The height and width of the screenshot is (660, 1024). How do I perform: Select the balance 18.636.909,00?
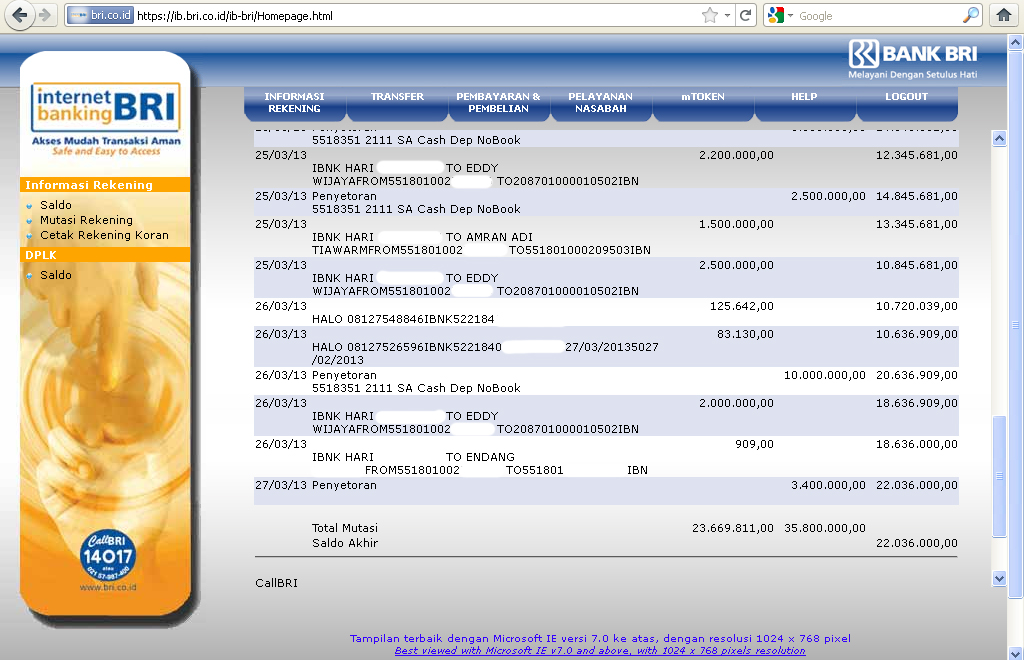point(917,403)
